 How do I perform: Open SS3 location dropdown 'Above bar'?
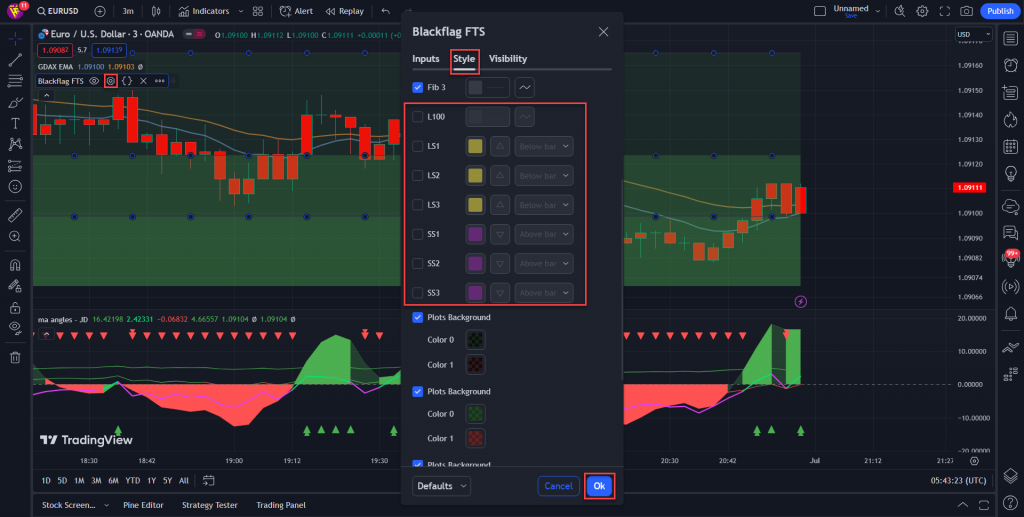point(544,292)
